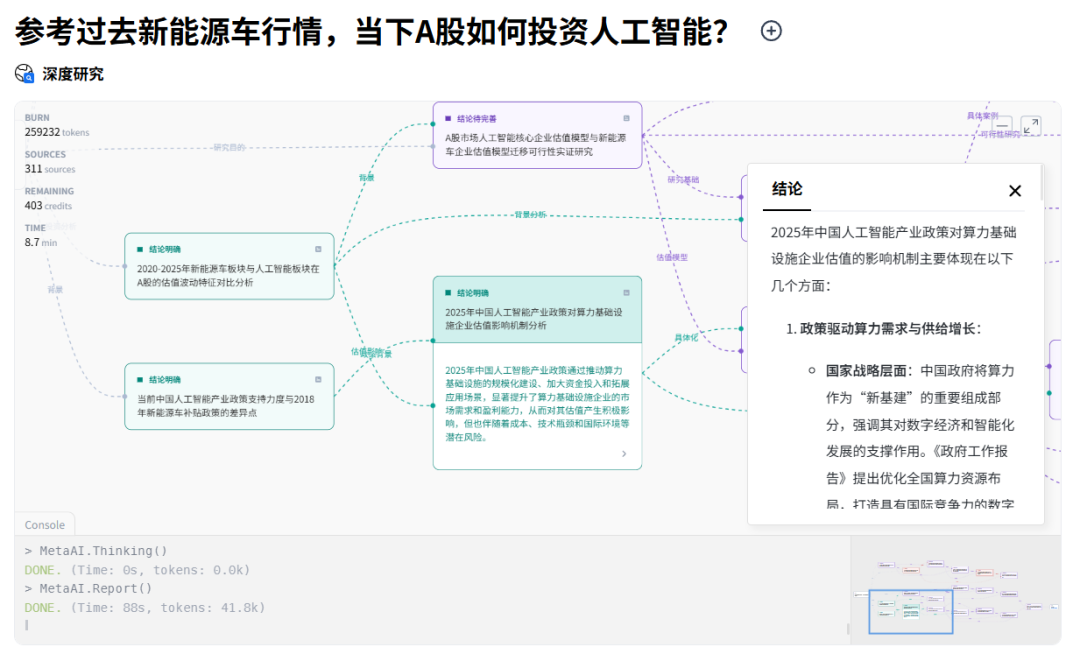The height and width of the screenshot is (654, 1080).
Task: Click the corner icon on the 2020-2025年新能源车板块 node
Action: click(318, 249)
